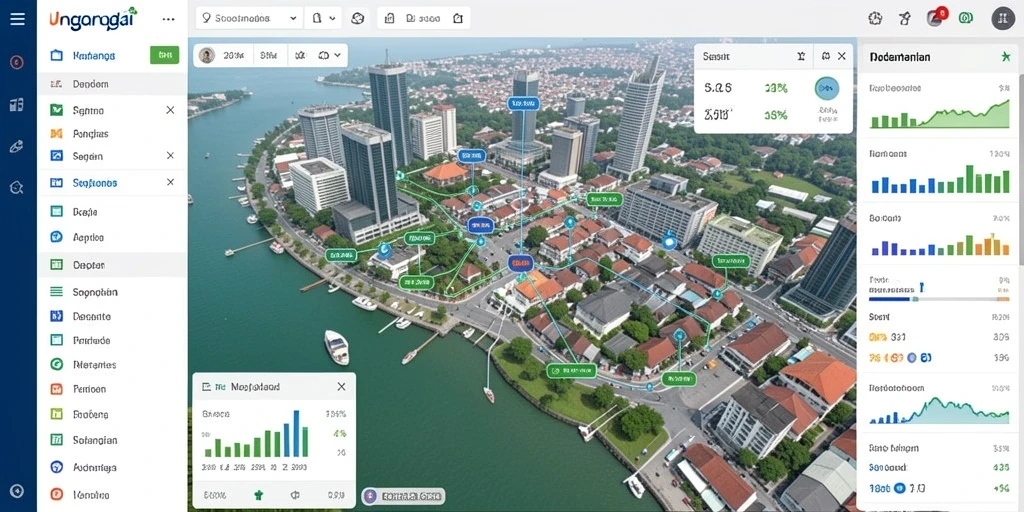The image size is (1024, 512).
Task: Click the green star in right panel header
Action: click(1006, 57)
